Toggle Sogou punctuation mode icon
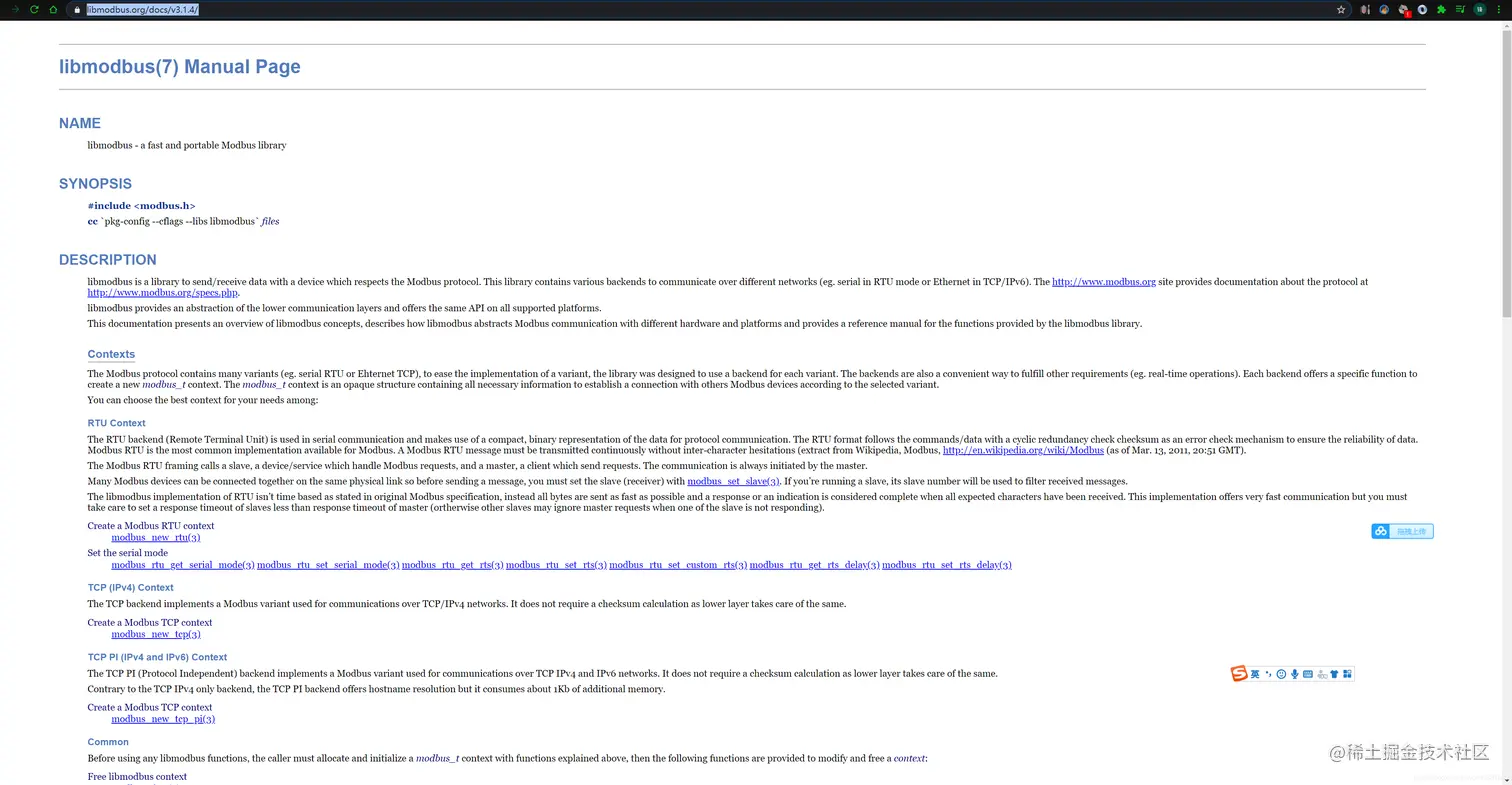Image resolution: width=1512 pixels, height=785 pixels. click(1268, 674)
